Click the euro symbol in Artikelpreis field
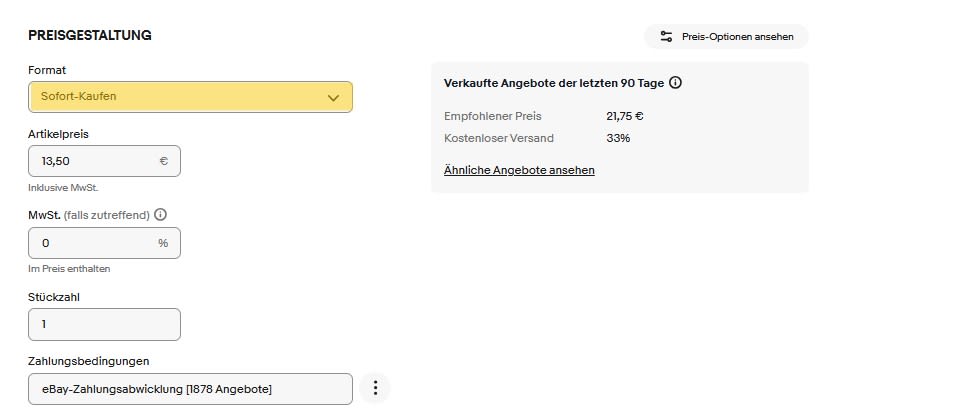Viewport: 953px width, 416px height. tap(163, 161)
